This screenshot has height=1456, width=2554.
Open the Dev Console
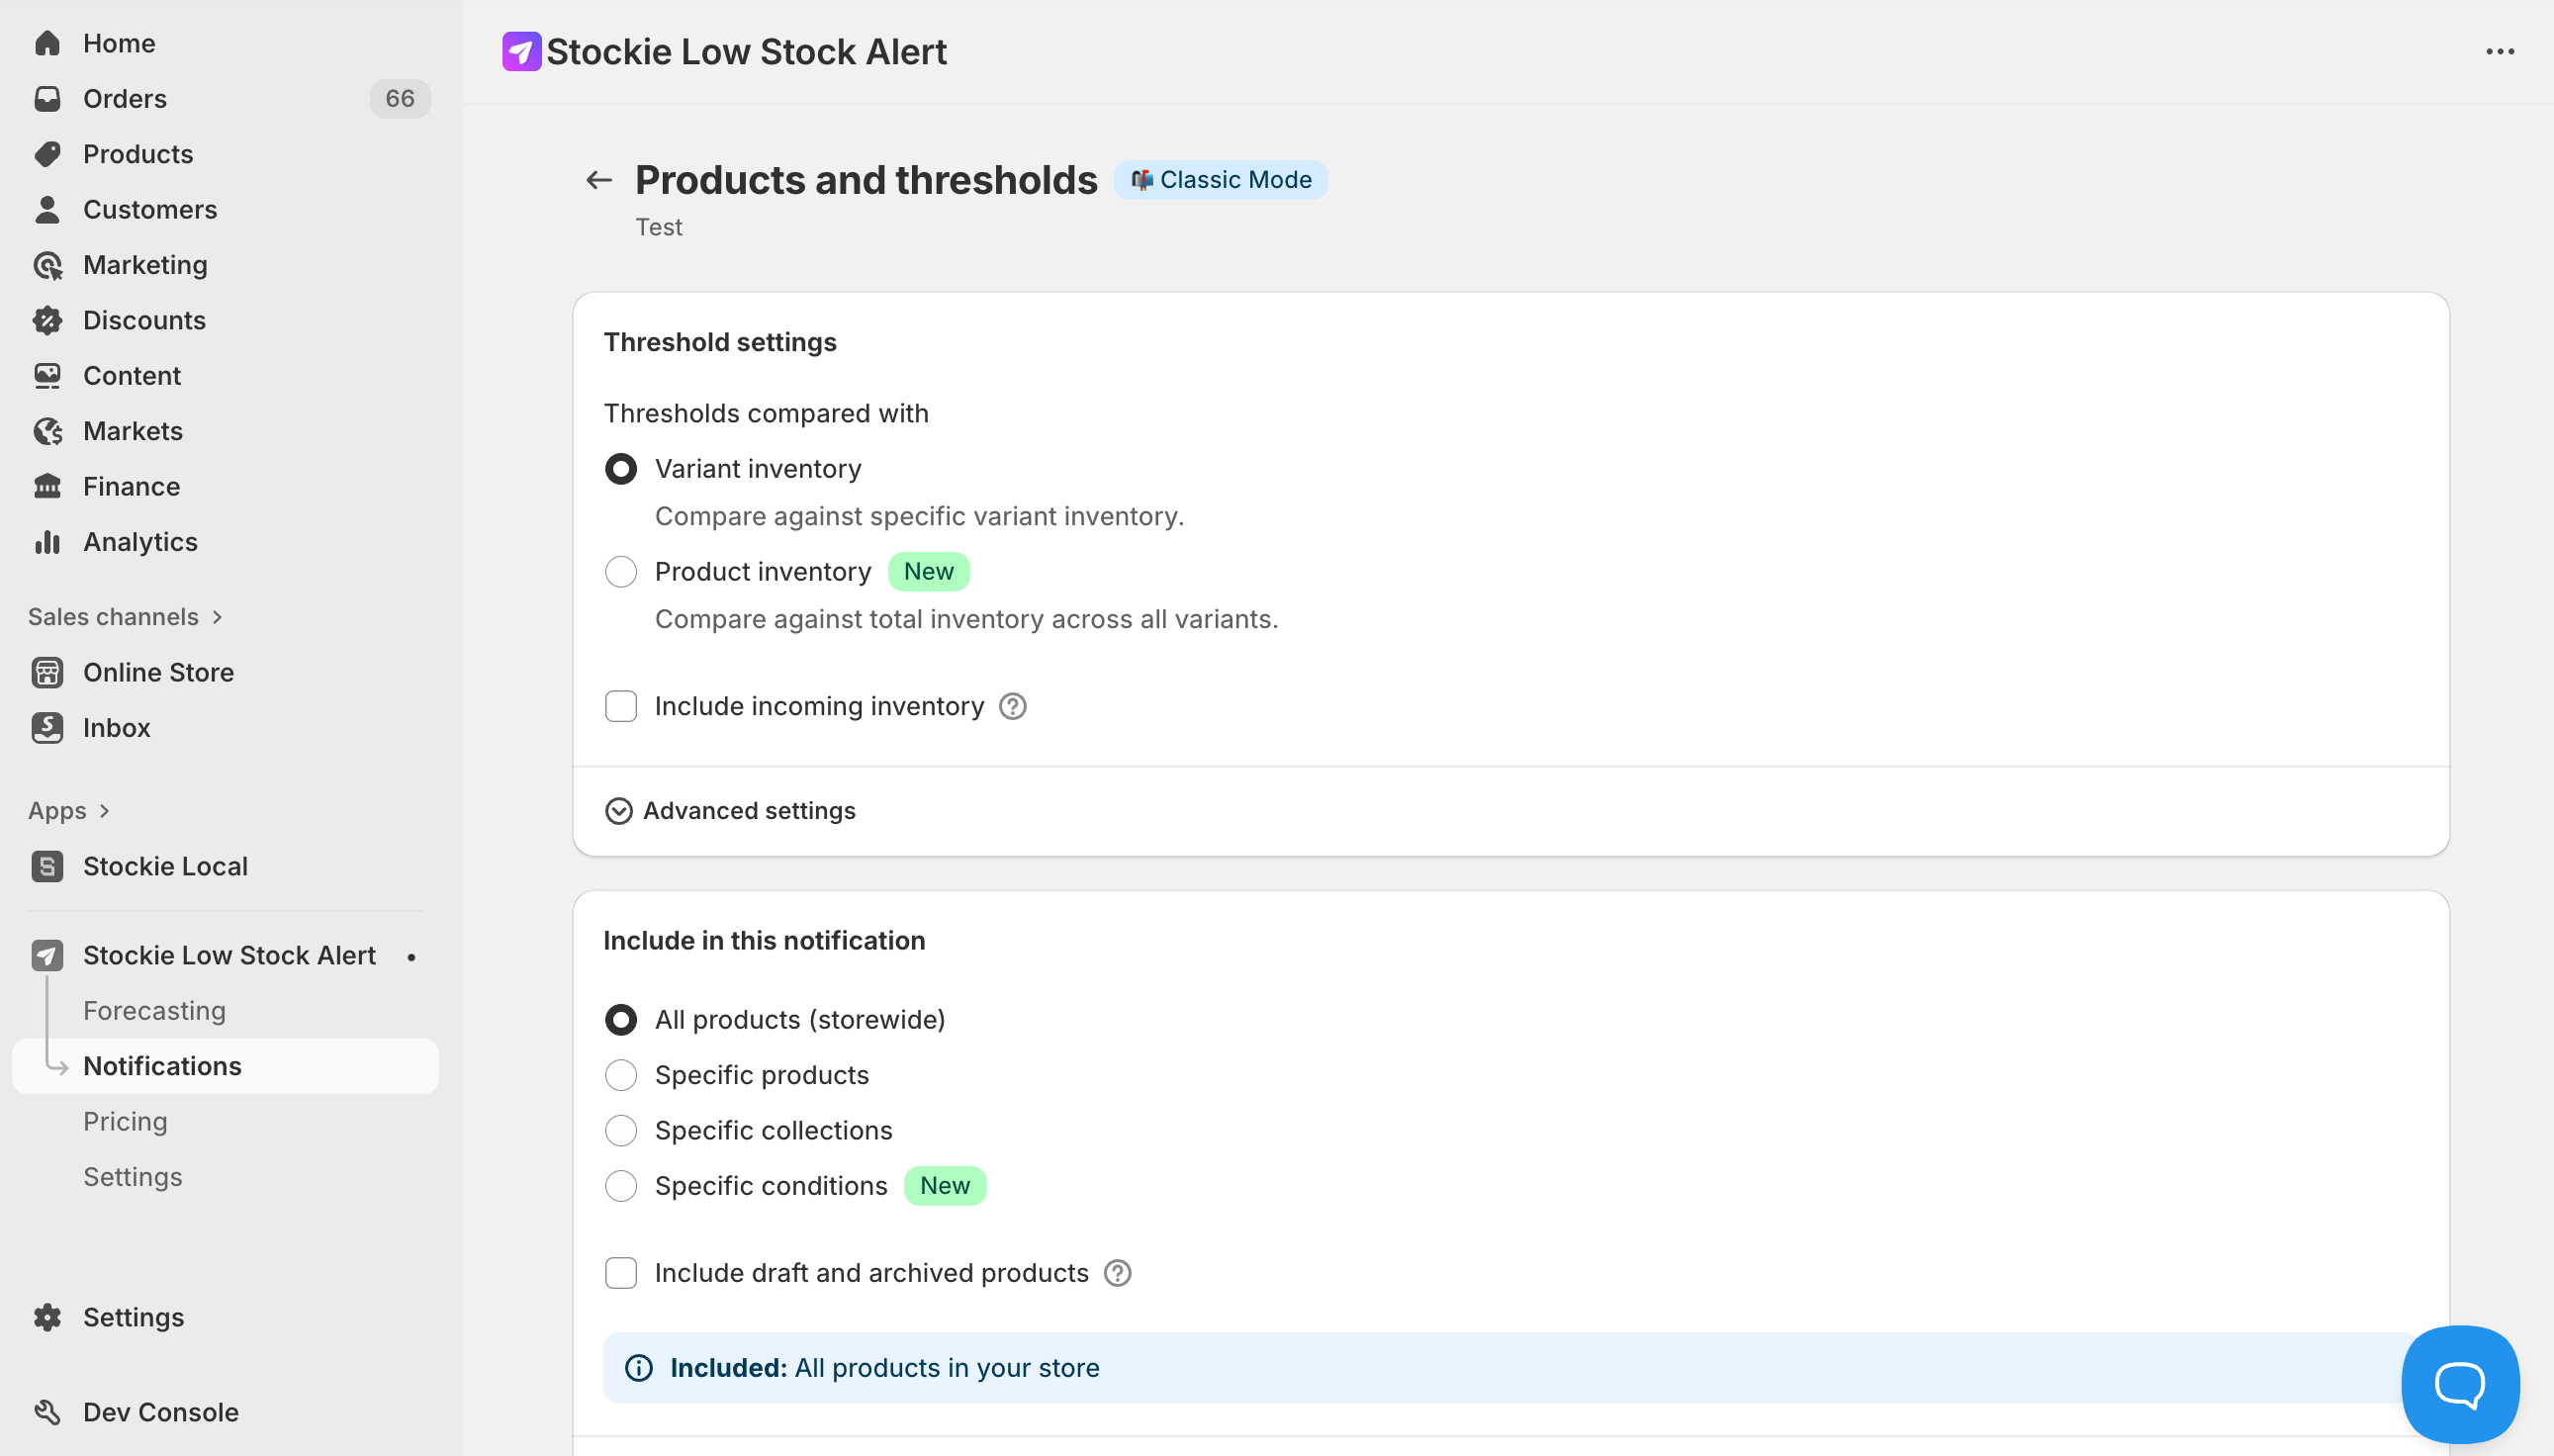[160, 1412]
